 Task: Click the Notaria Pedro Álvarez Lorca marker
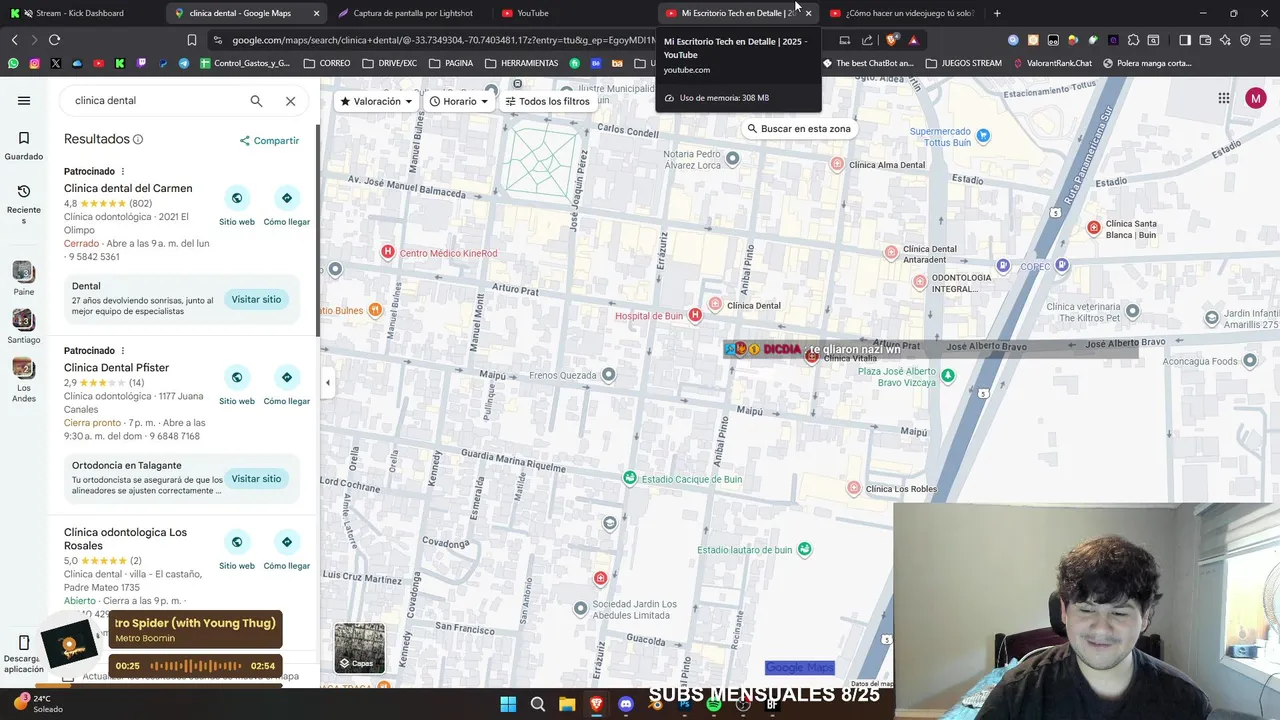point(732,158)
